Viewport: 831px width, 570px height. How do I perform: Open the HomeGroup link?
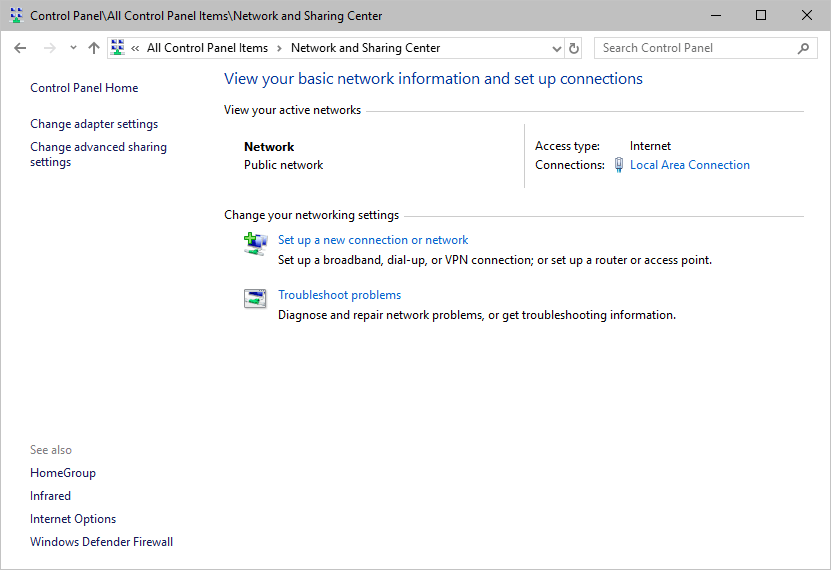(x=63, y=473)
